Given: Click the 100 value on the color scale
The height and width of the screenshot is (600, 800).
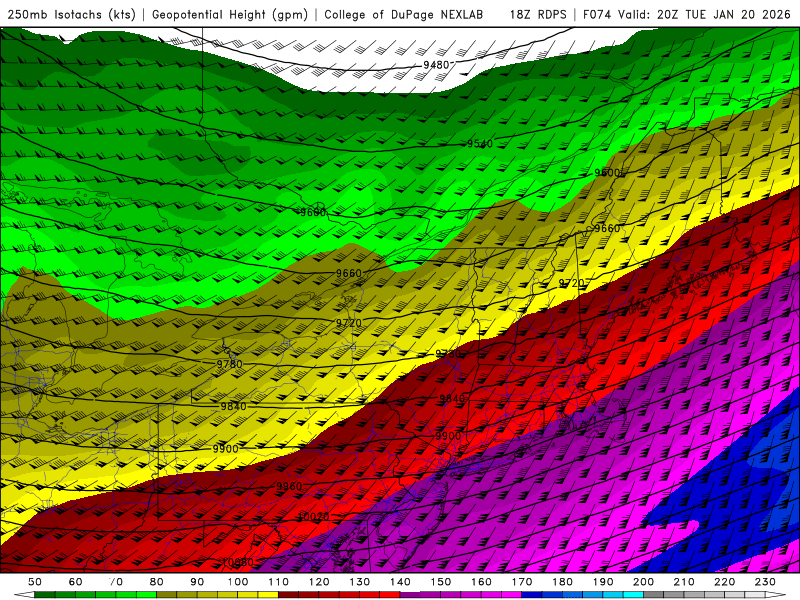Looking at the screenshot, I should click(x=238, y=582).
